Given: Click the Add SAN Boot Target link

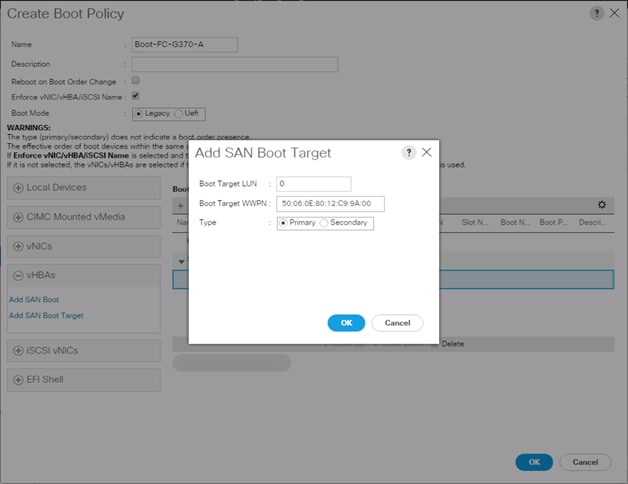Looking at the screenshot, I should [46, 315].
